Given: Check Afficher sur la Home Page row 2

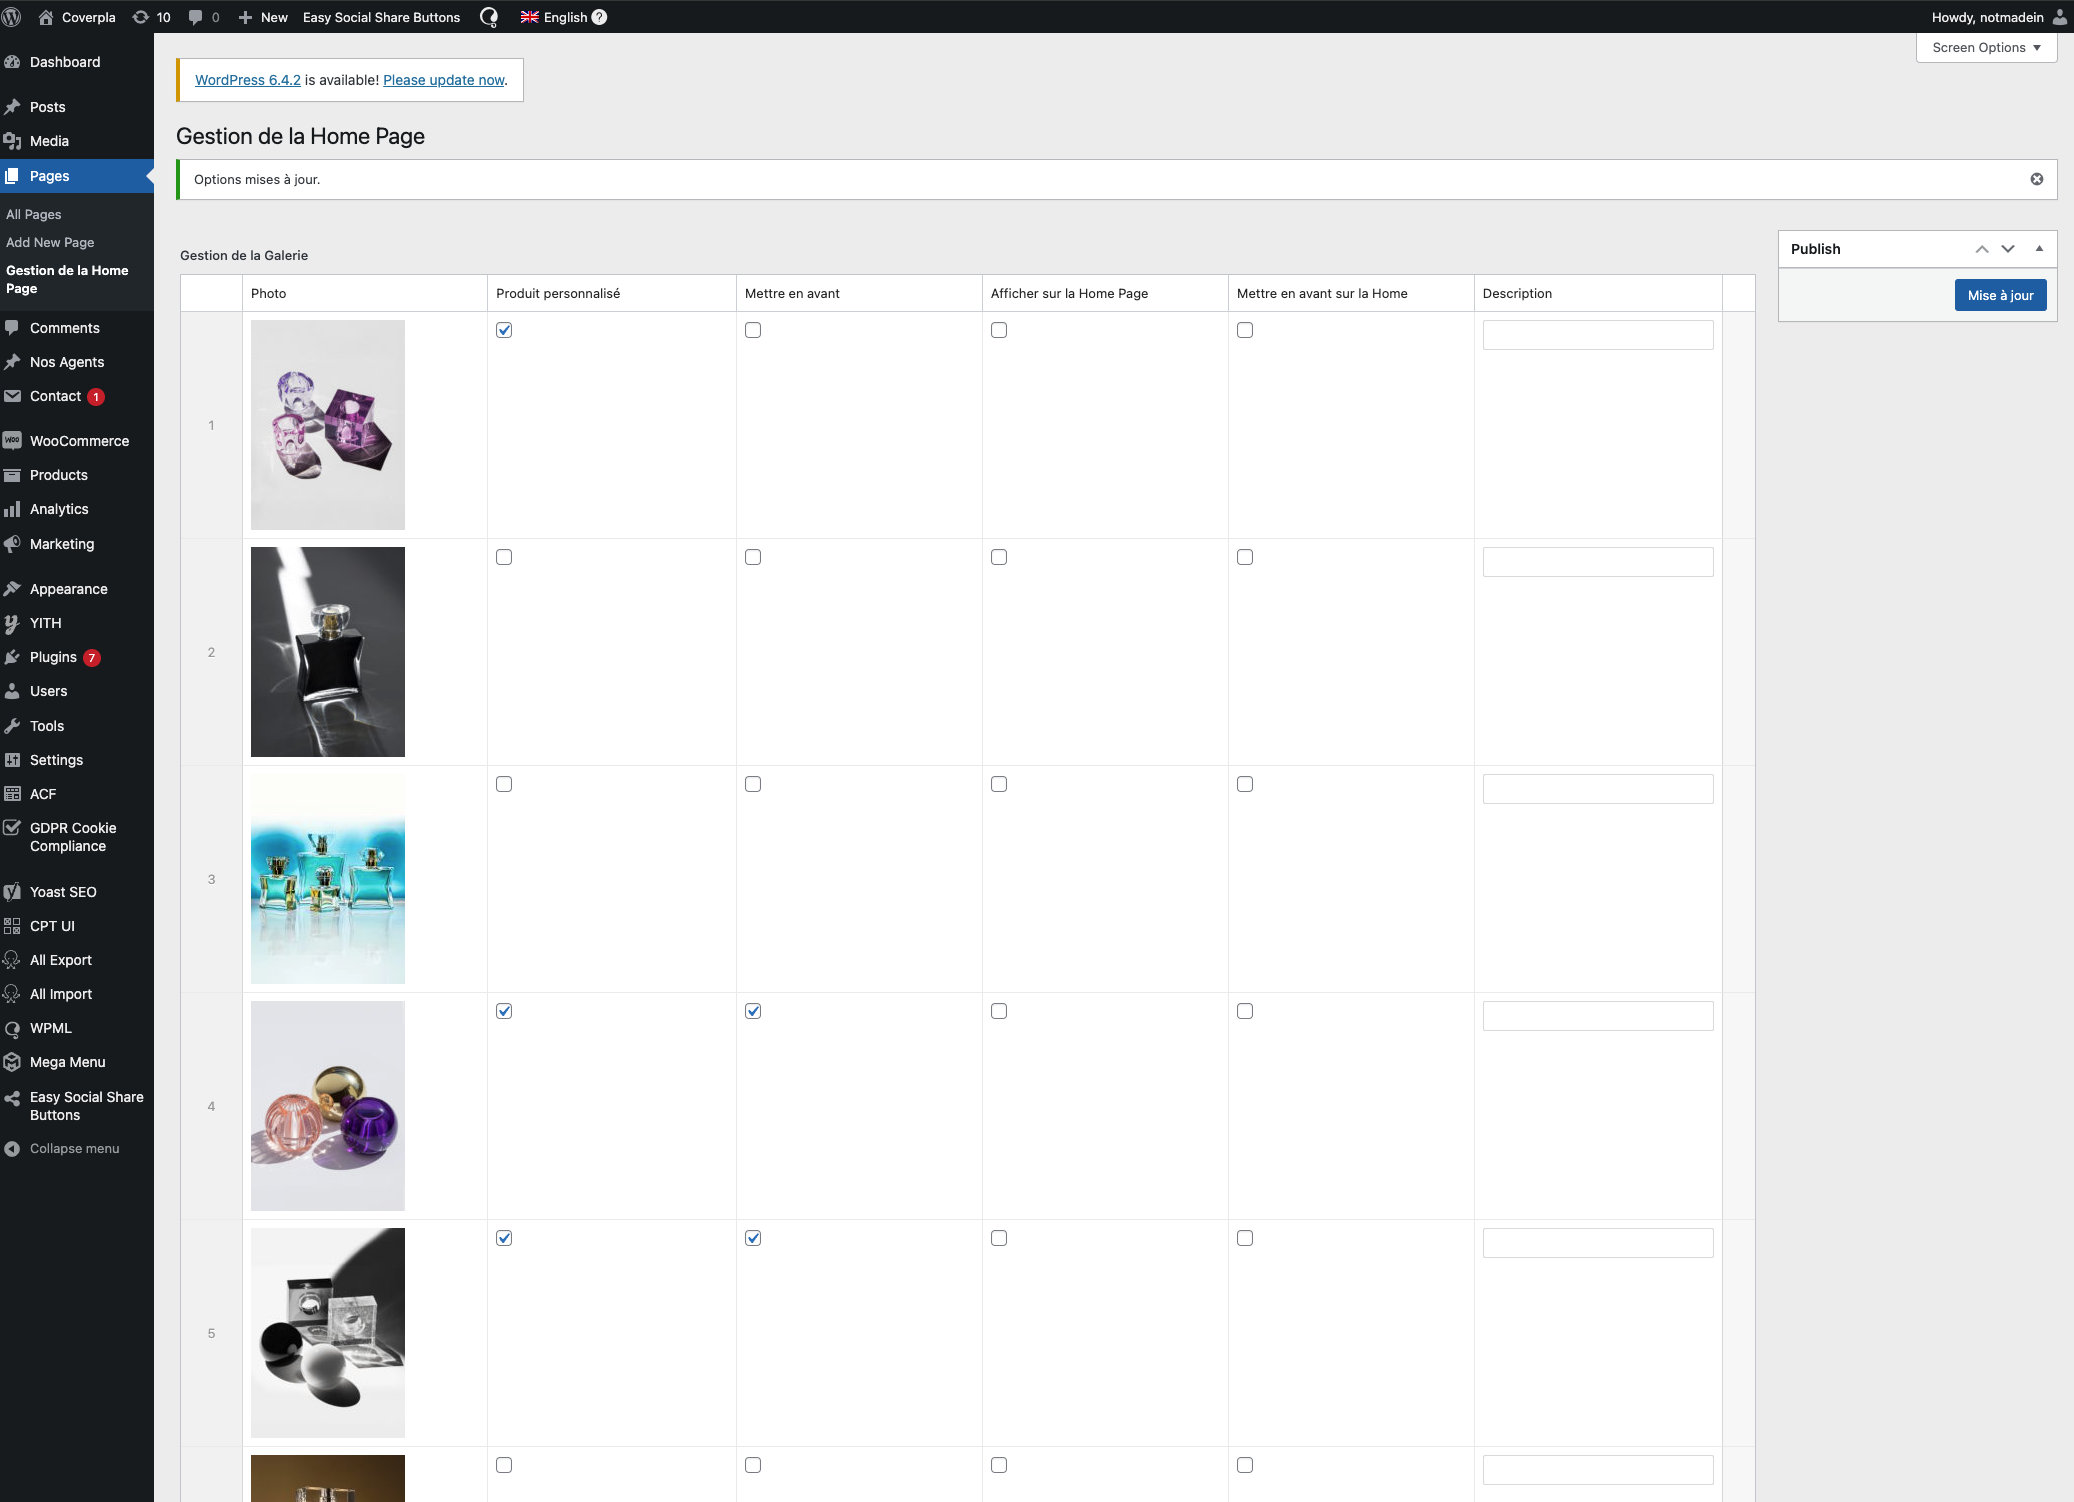Looking at the screenshot, I should coord(999,557).
